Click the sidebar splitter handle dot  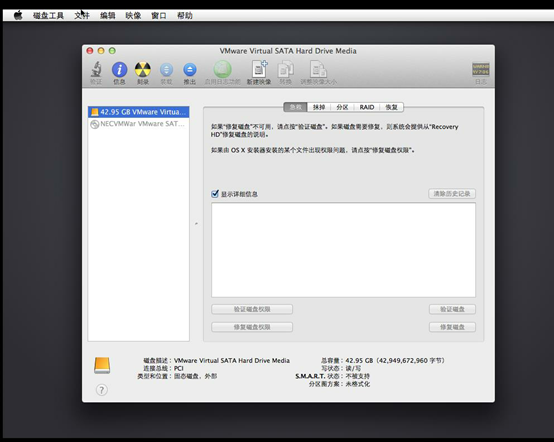coord(196,224)
